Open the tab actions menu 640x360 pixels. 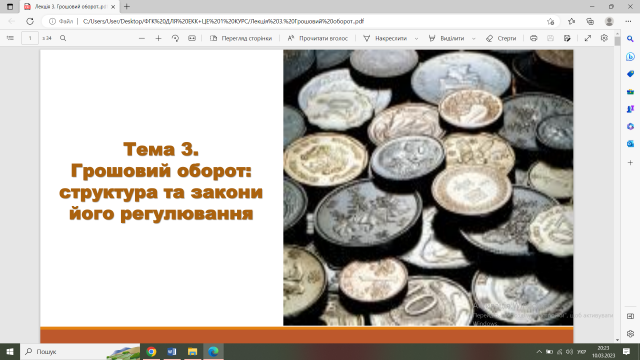(x=10, y=7)
